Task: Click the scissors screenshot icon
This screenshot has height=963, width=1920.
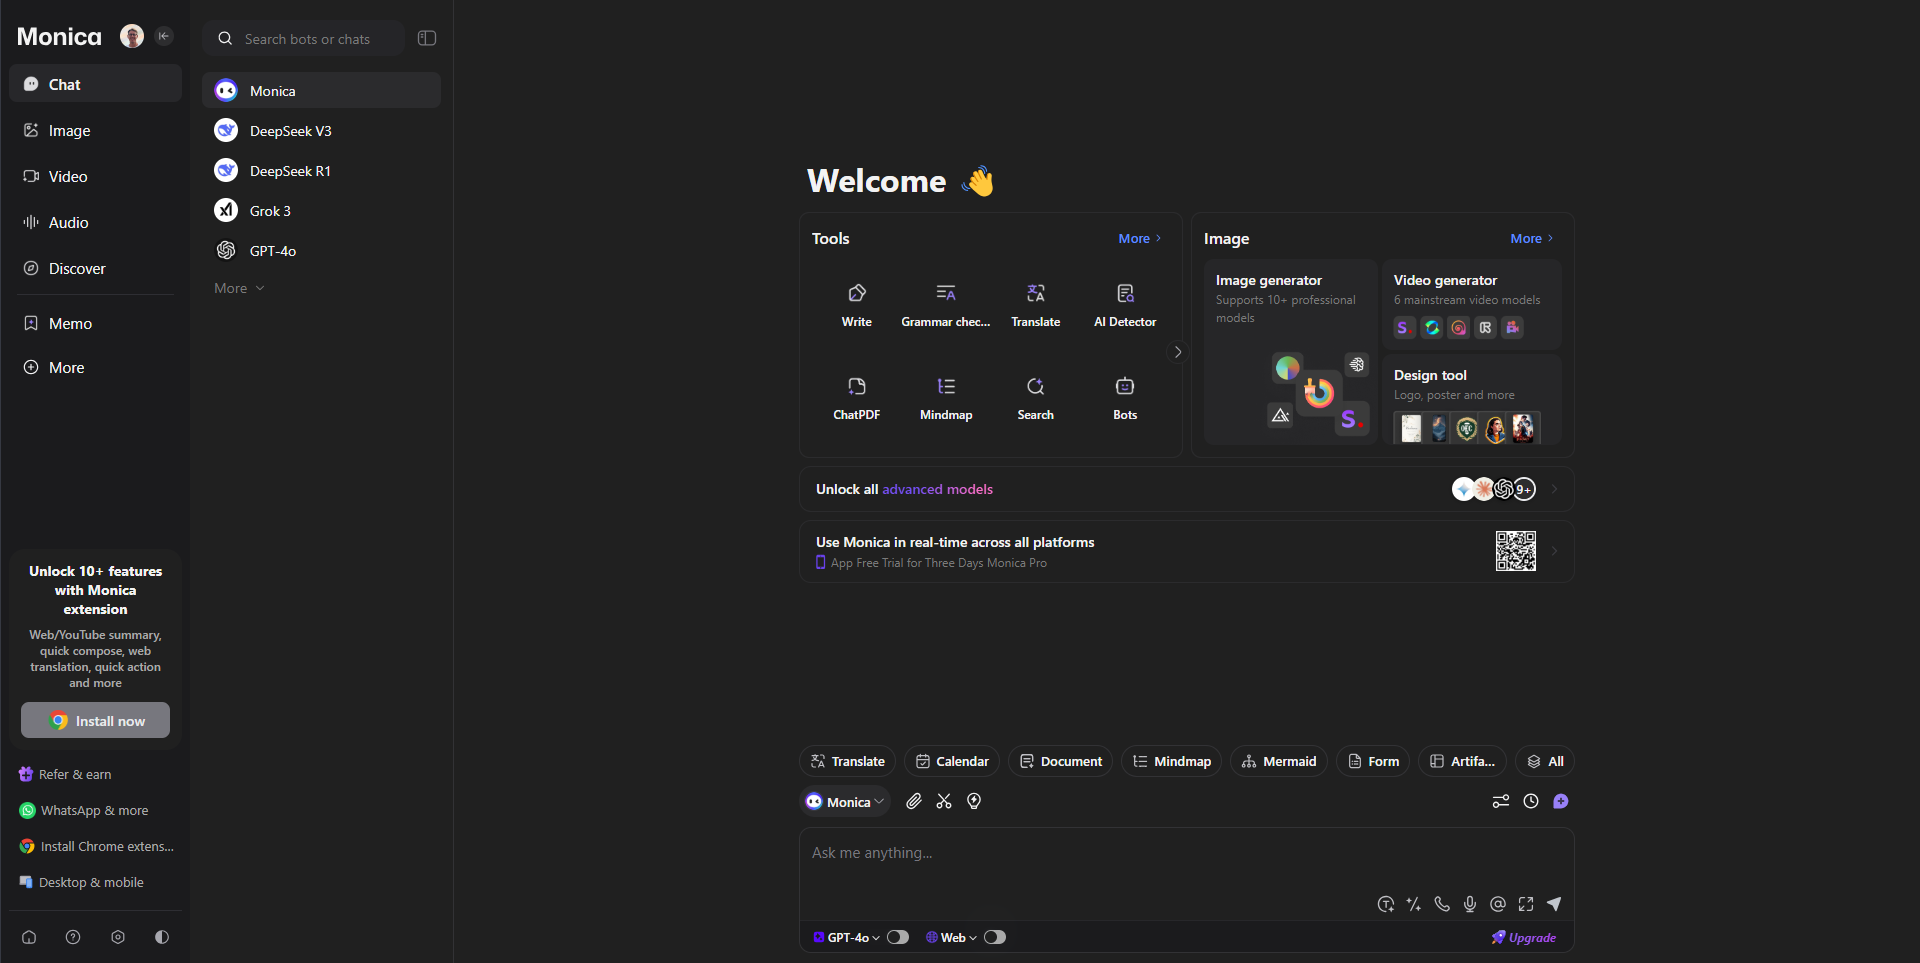Action: (944, 801)
